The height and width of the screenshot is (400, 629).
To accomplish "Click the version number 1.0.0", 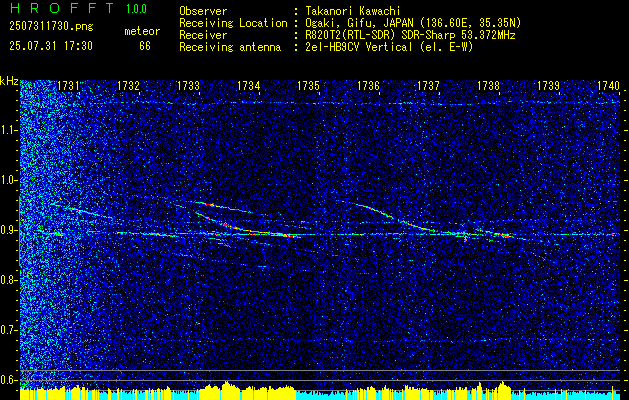I will click(136, 8).
